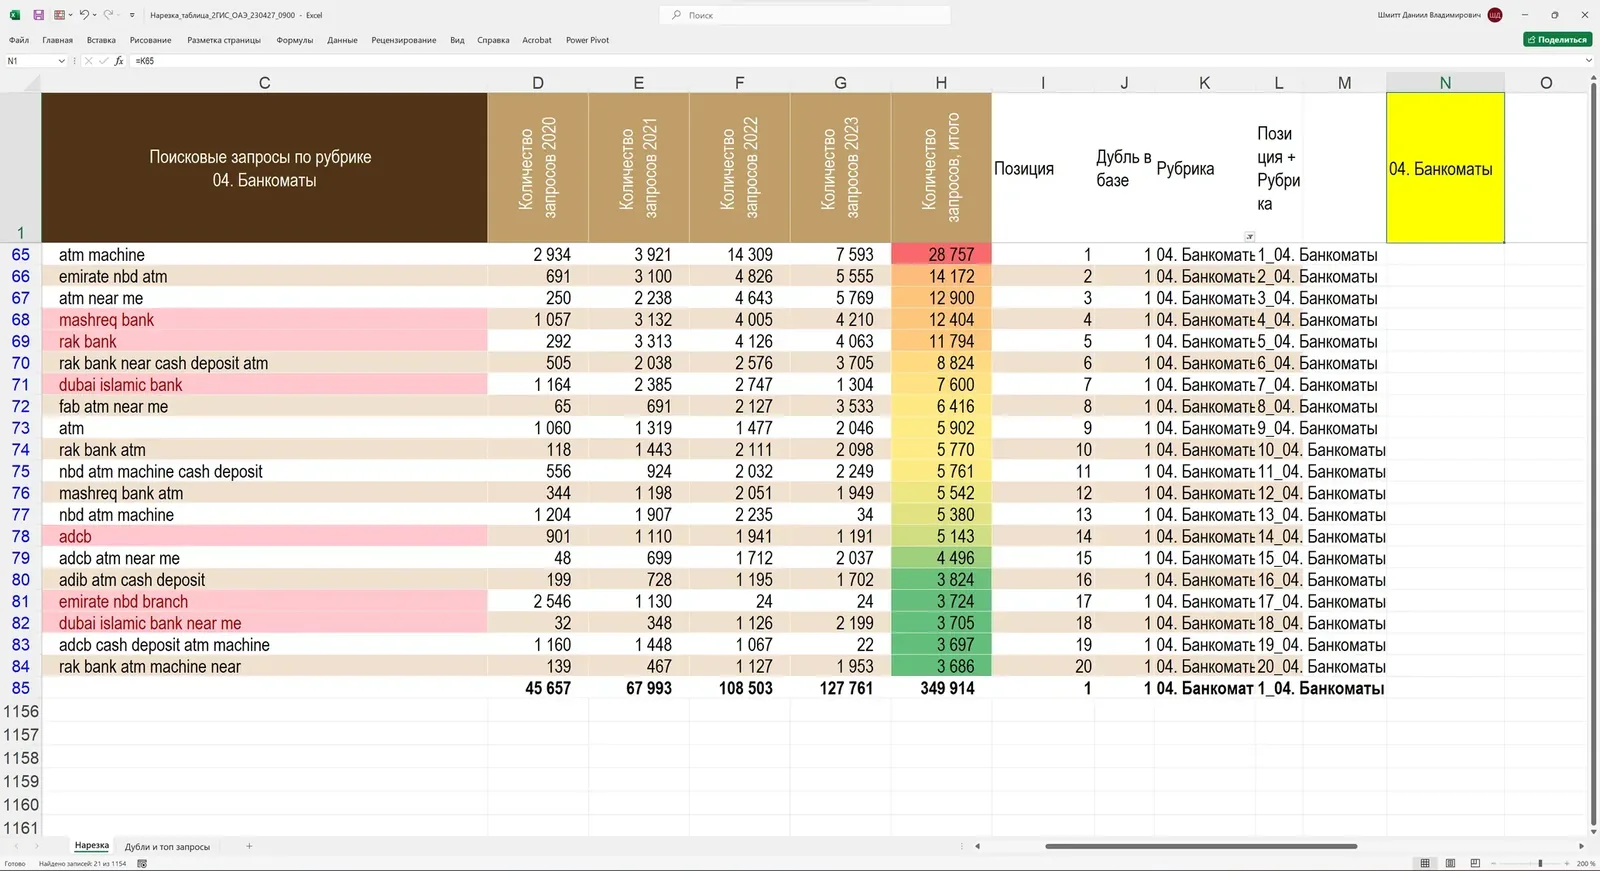Viewport: 1600px width, 871px height.
Task: Open the Рецензирование ribbon tab
Action: (x=404, y=40)
